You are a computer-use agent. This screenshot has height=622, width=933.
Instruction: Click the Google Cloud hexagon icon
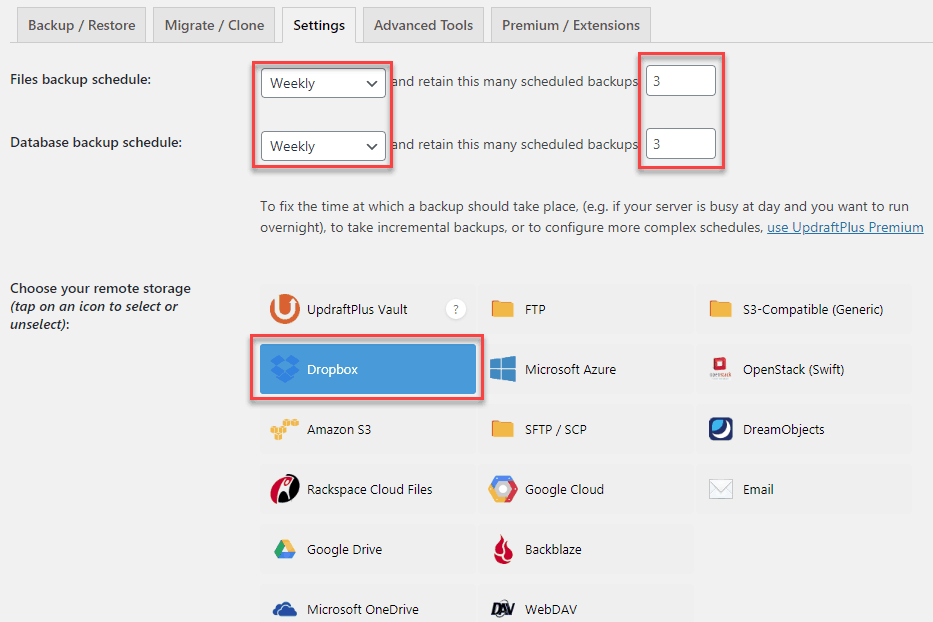pyautogui.click(x=503, y=489)
